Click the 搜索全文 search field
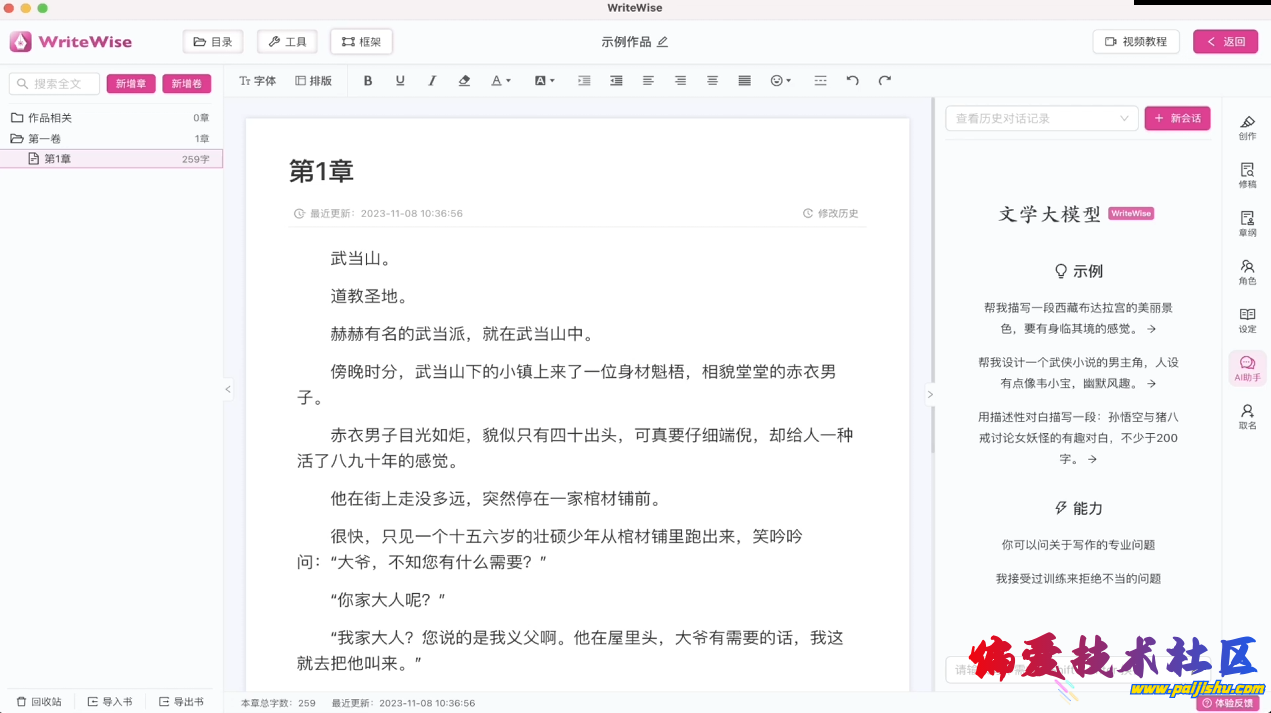Screen dimensions: 1271x713 click(55, 84)
